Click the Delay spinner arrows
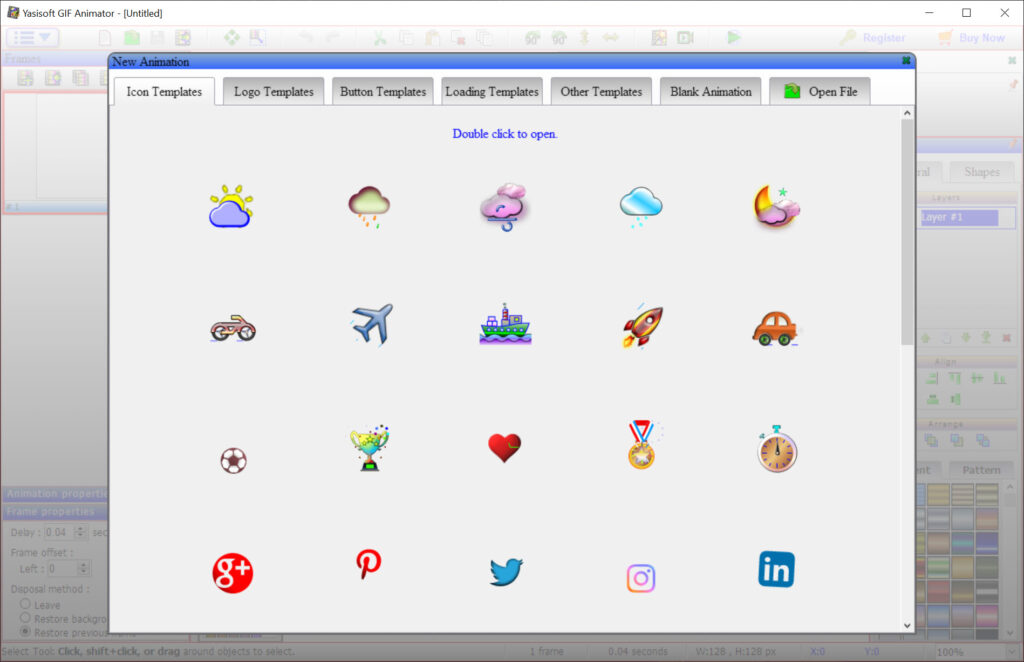This screenshot has width=1024, height=662. click(x=80, y=532)
